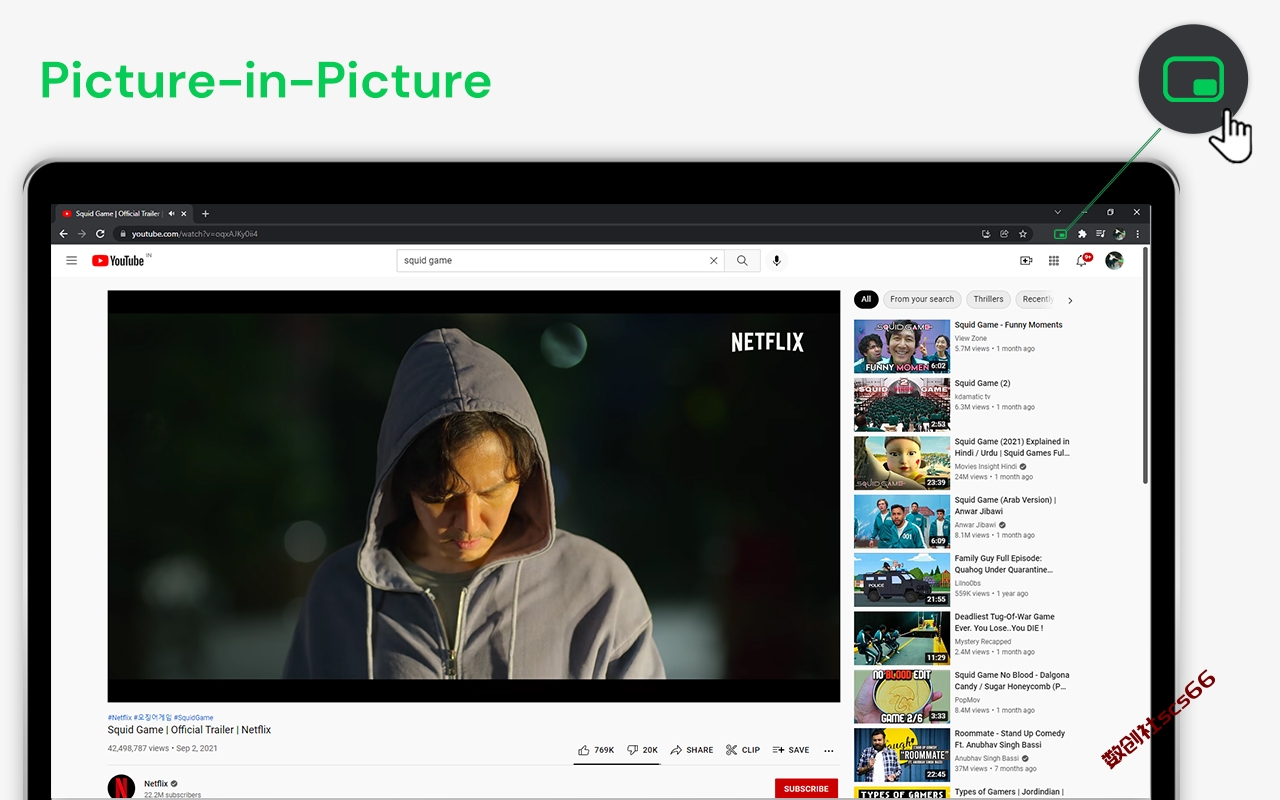Click the #Netflix hashtag link

coord(119,717)
